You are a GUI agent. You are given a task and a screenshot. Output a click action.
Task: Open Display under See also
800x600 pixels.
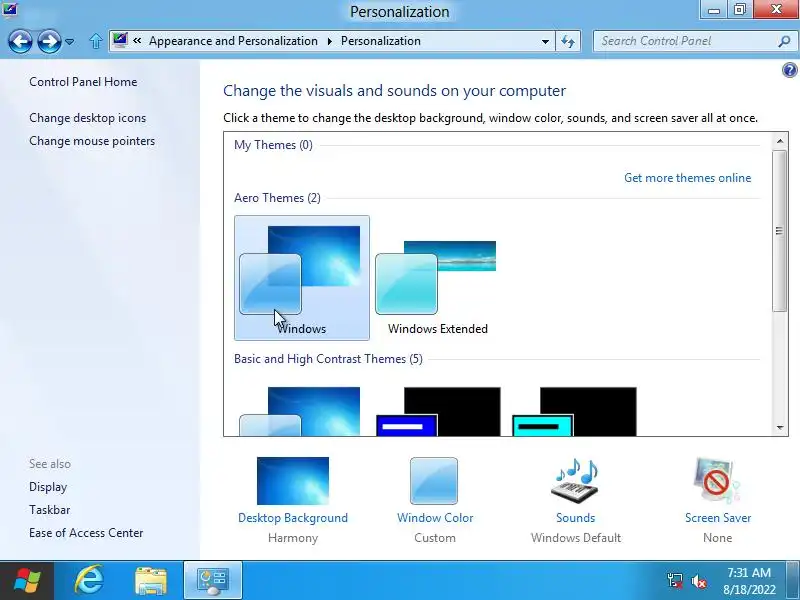pos(48,487)
